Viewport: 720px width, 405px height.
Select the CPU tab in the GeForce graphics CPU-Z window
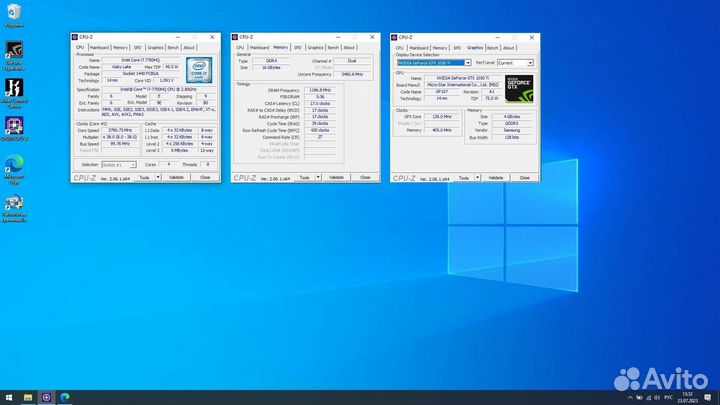pos(399,48)
